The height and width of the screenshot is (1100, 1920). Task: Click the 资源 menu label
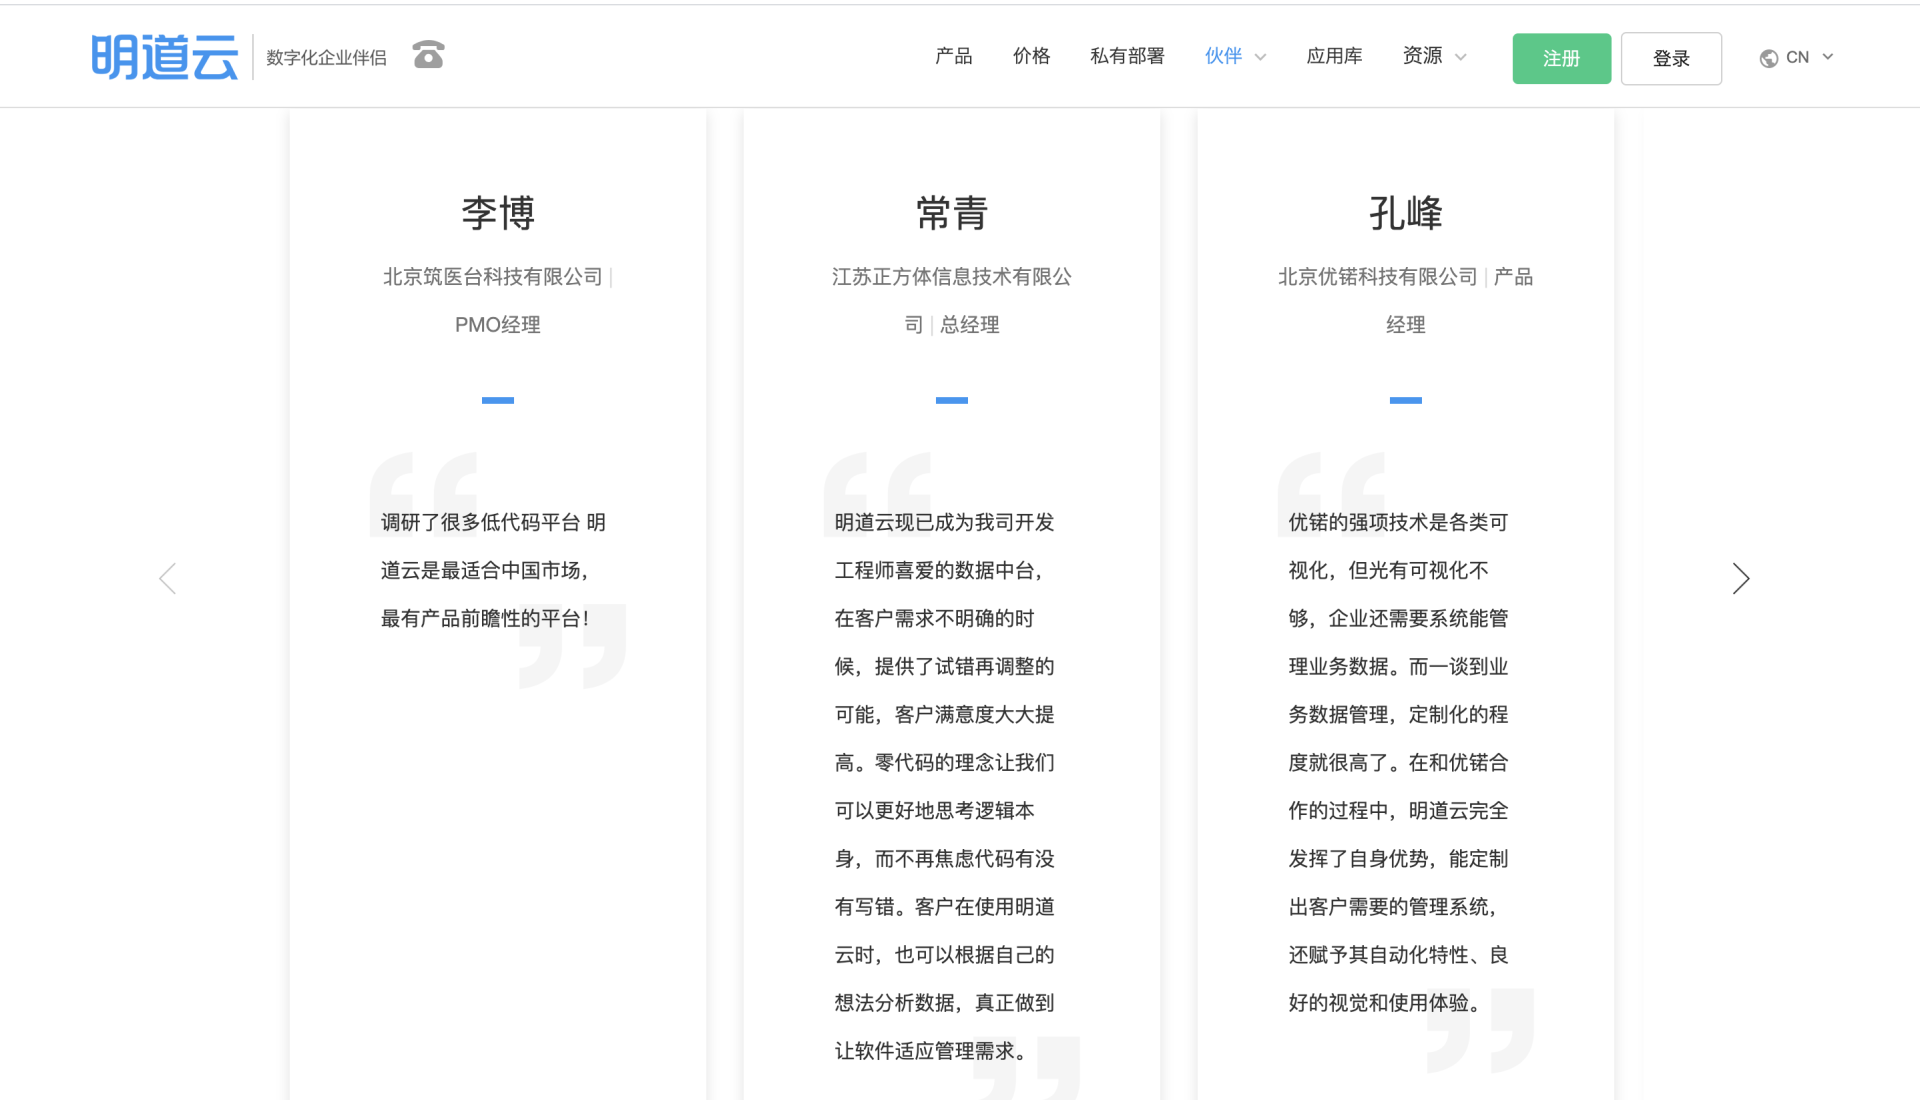[x=1422, y=56]
